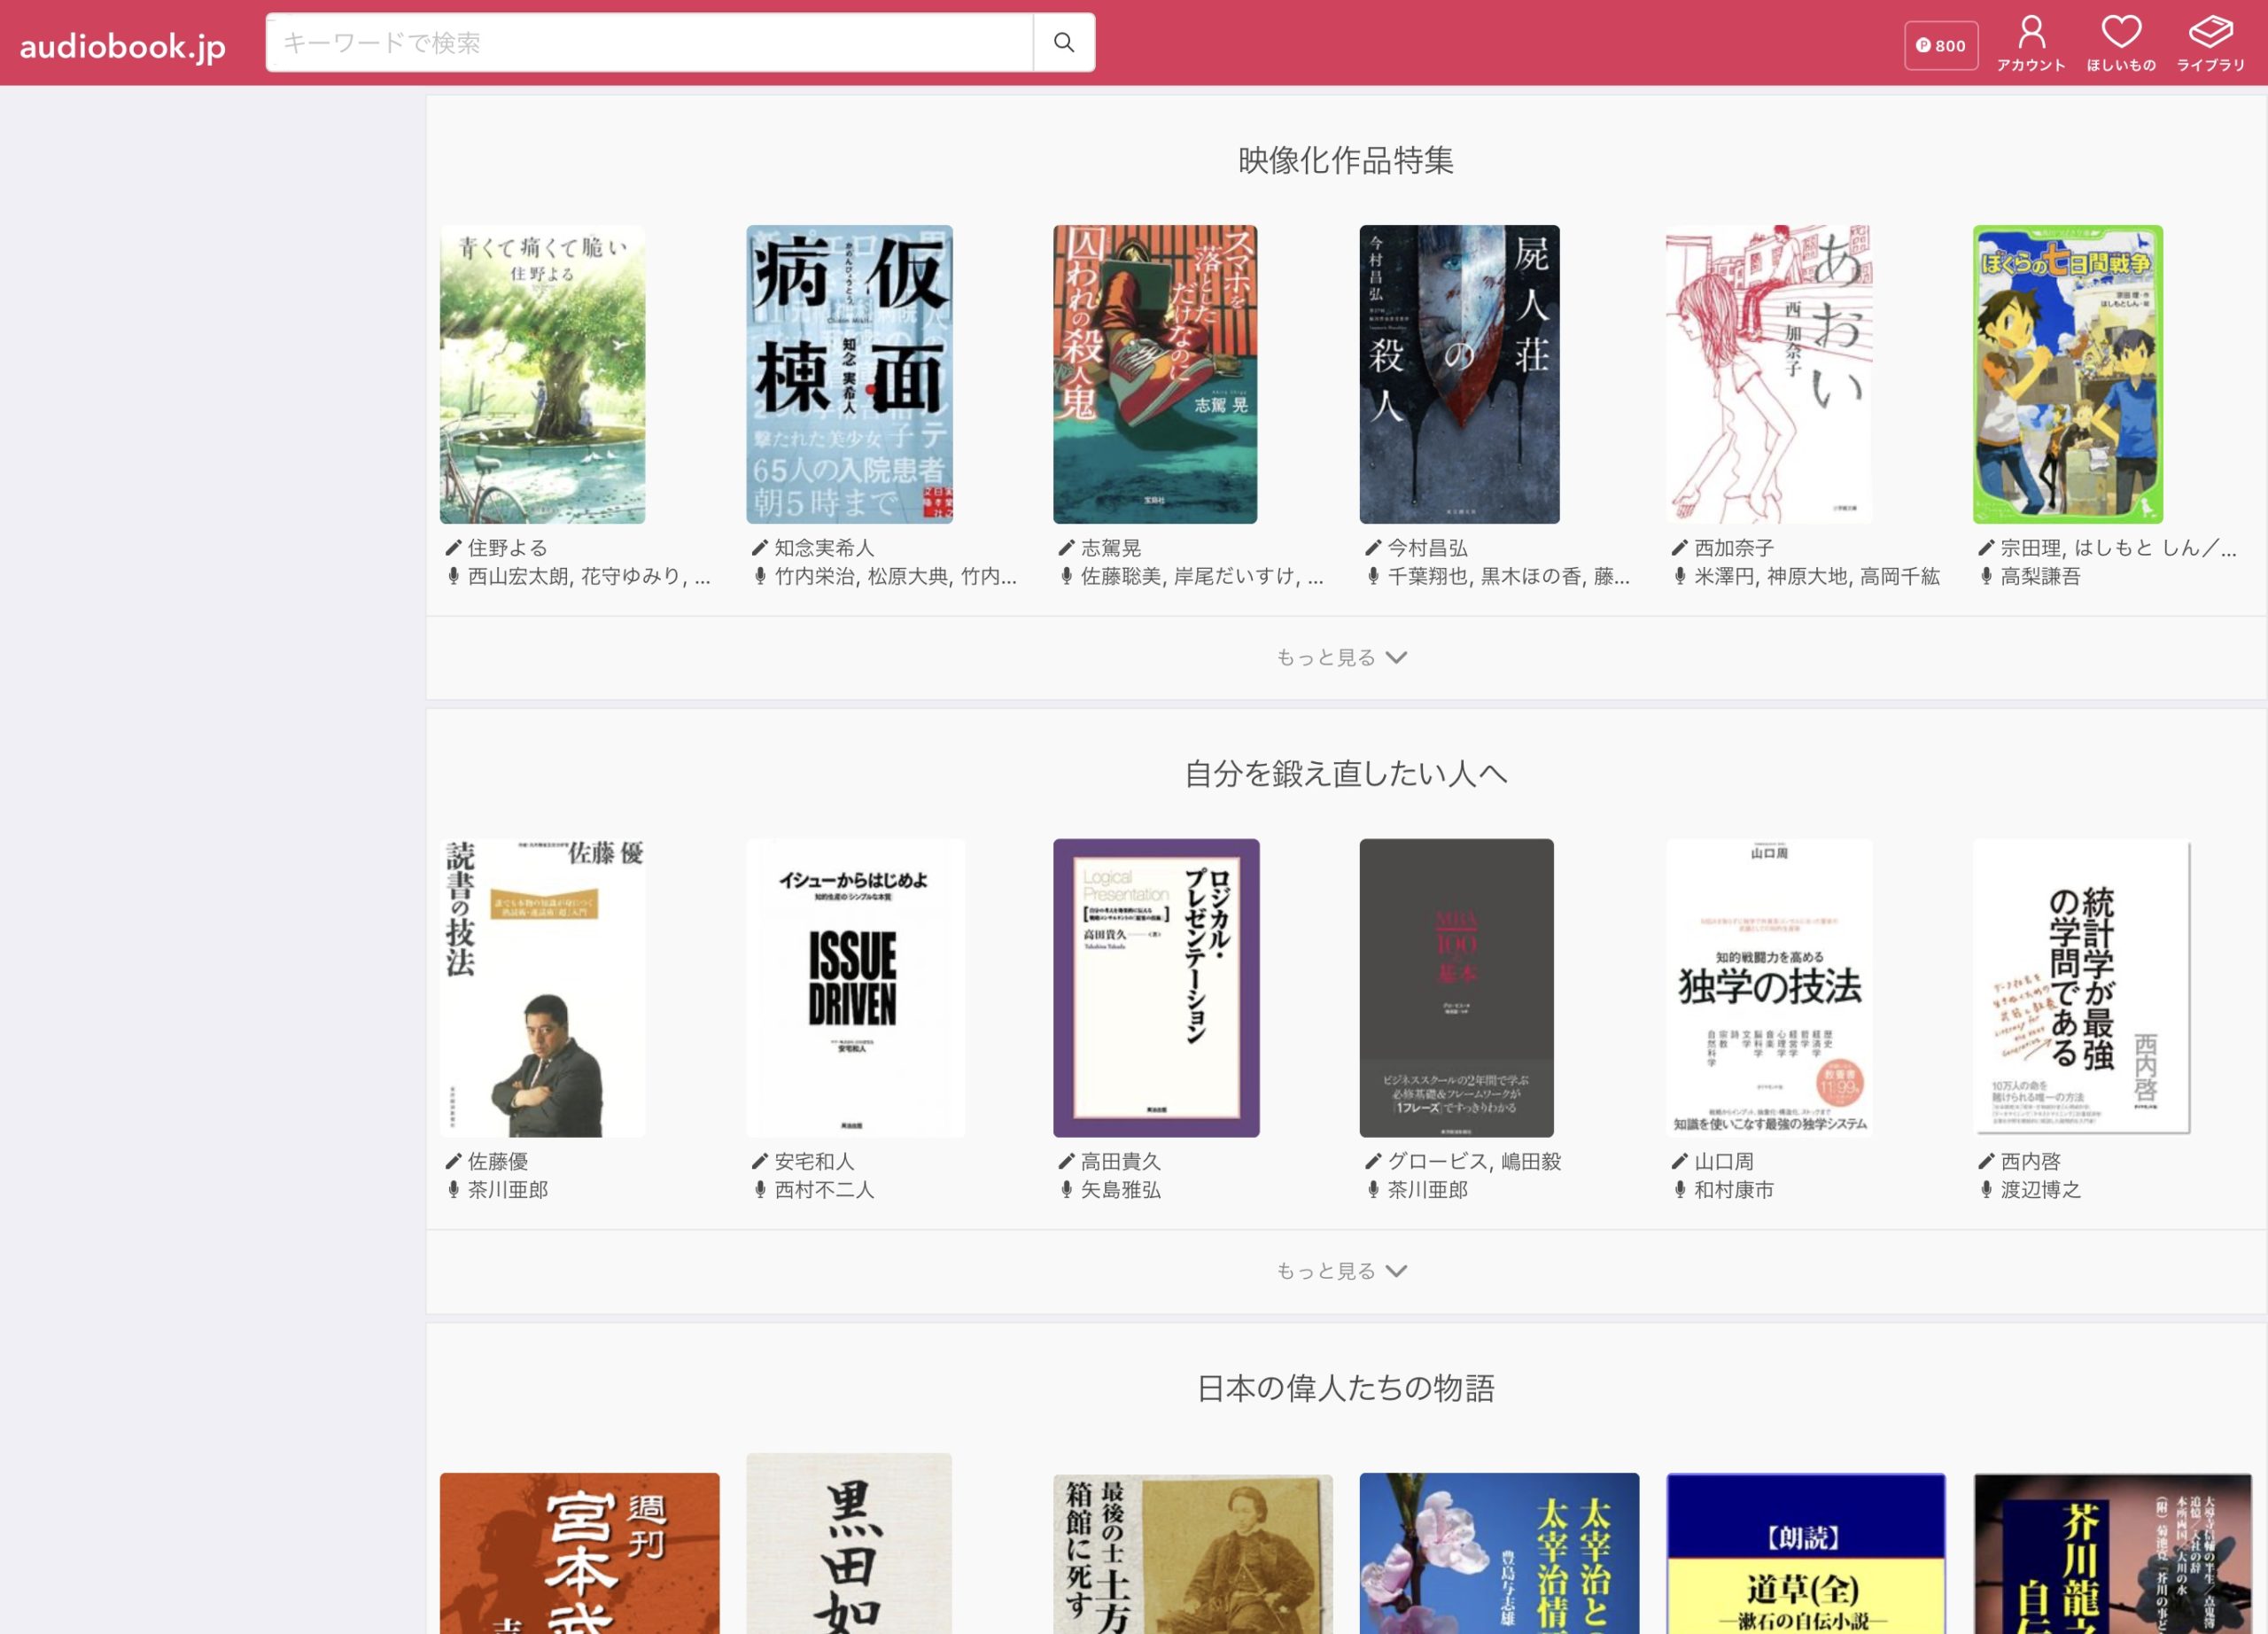Screen dimensions: 2268x1634
Task: Open the スマホを落としただけなのに book cover
Action: click(1155, 374)
